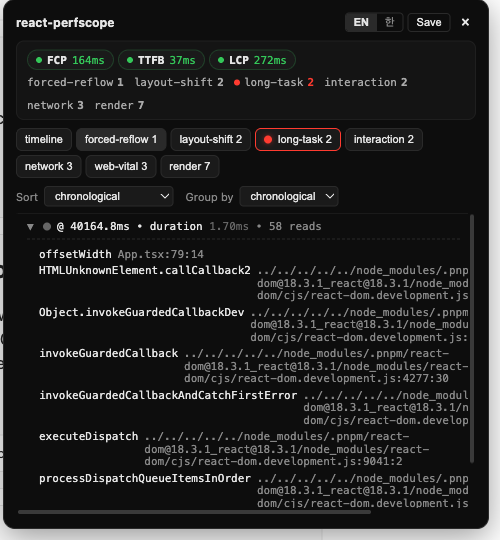The width and height of the screenshot is (500, 540).
Task: Click the offsetWidth stack entry
Action: click(x=75, y=254)
